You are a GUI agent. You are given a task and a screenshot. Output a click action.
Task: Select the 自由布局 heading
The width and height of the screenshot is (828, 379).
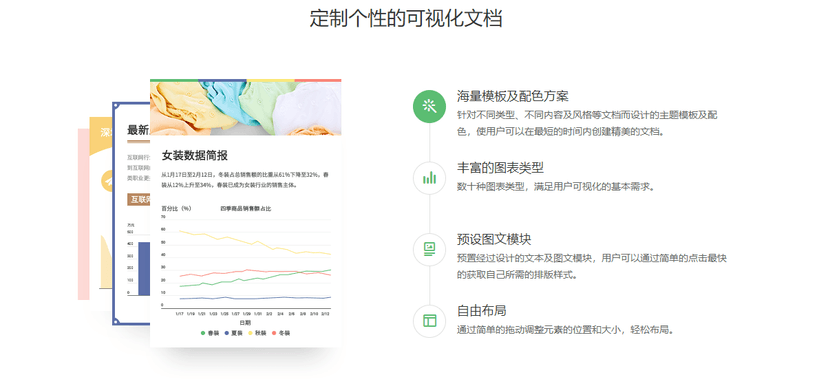point(482,310)
